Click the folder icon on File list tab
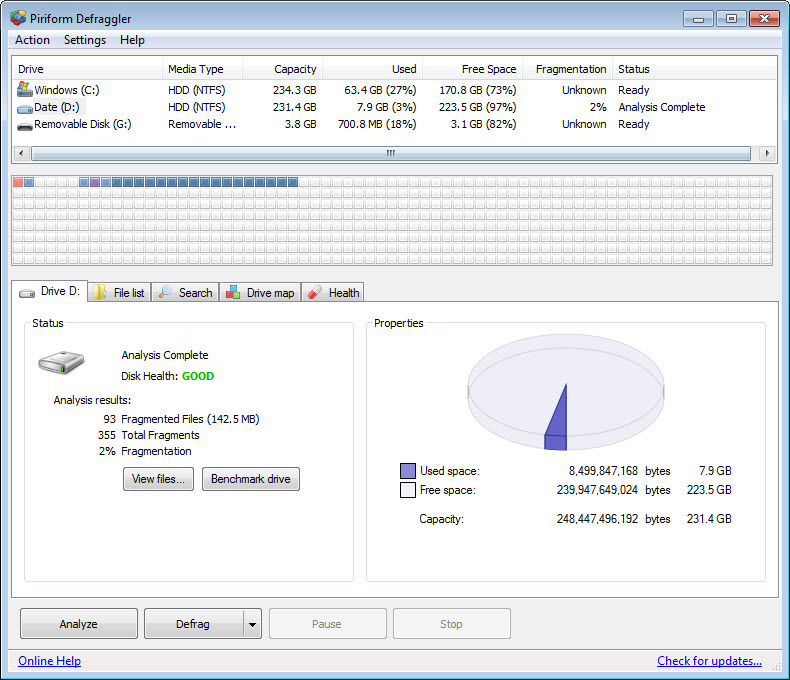790x680 pixels. [99, 292]
